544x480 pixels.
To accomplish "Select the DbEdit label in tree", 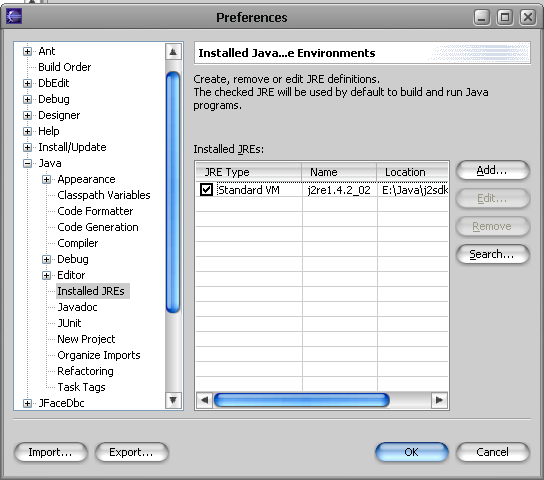I will 53,83.
